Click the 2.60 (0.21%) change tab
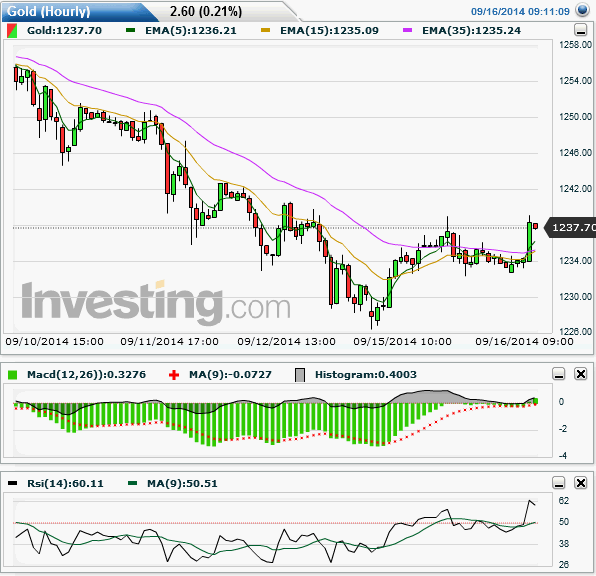 pyautogui.click(x=206, y=11)
